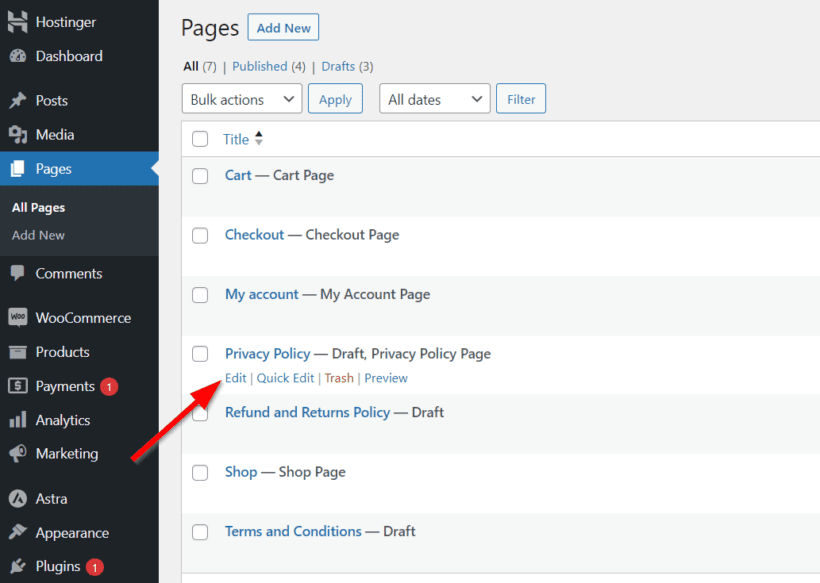Open the Marketing megaphone icon
This screenshot has width=820, height=583.
pos(20,454)
